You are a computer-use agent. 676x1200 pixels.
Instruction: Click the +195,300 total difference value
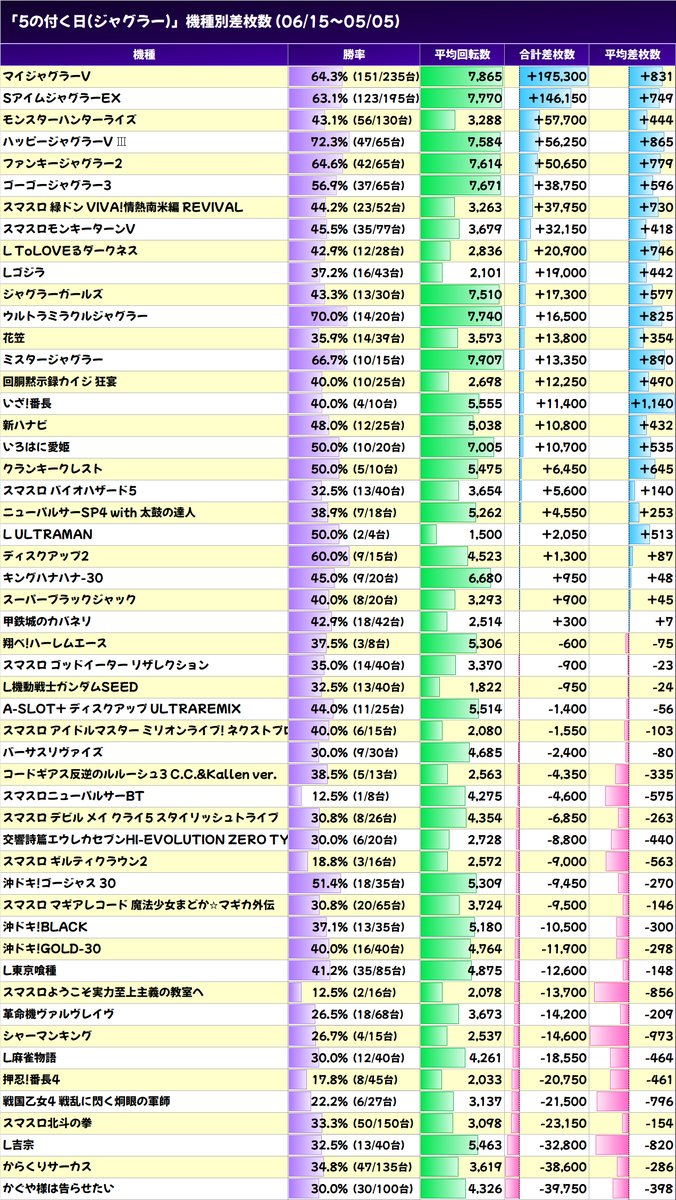[556, 76]
